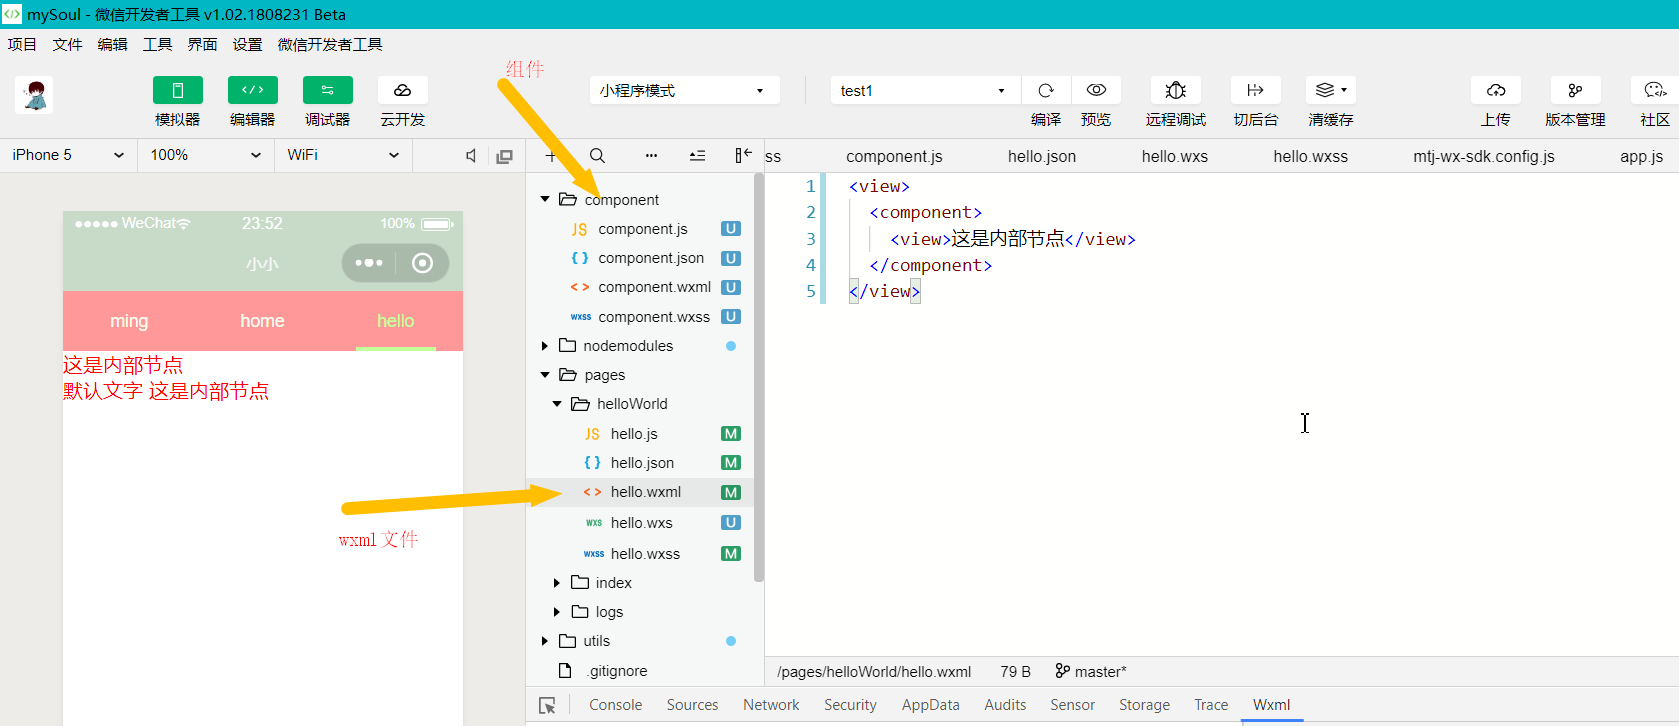1679x726 pixels.
Task: Open the test1 compile mode dropdown
Action: click(x=924, y=90)
